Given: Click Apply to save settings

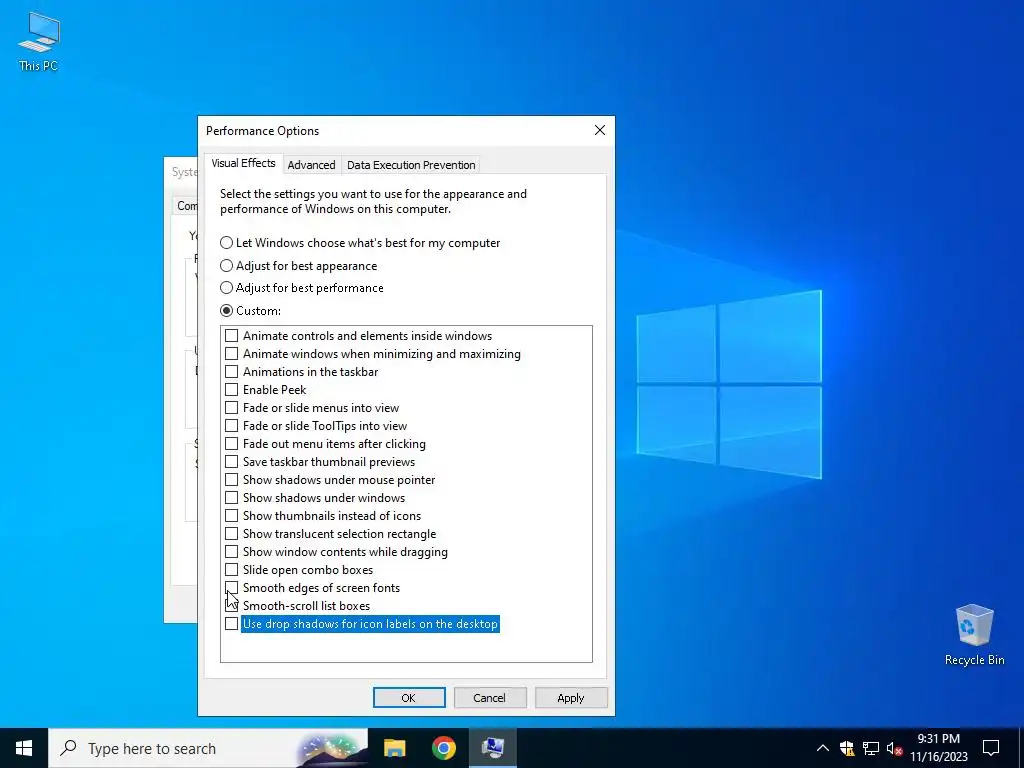Looking at the screenshot, I should pos(571,697).
